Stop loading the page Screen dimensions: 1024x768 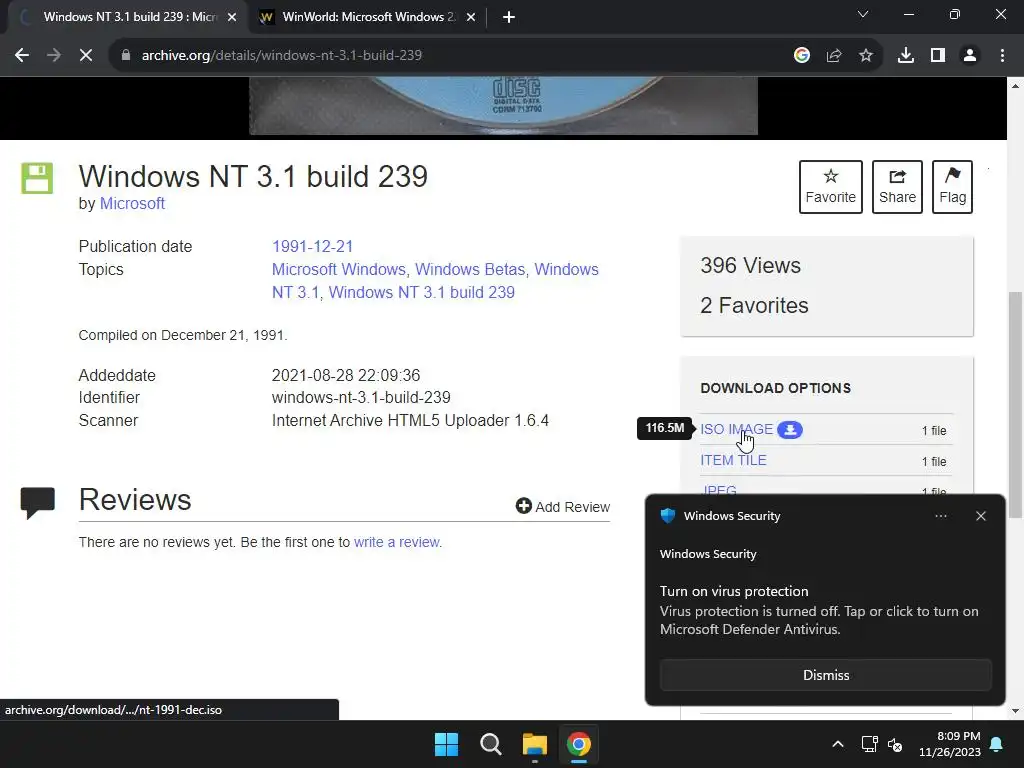(x=86, y=56)
